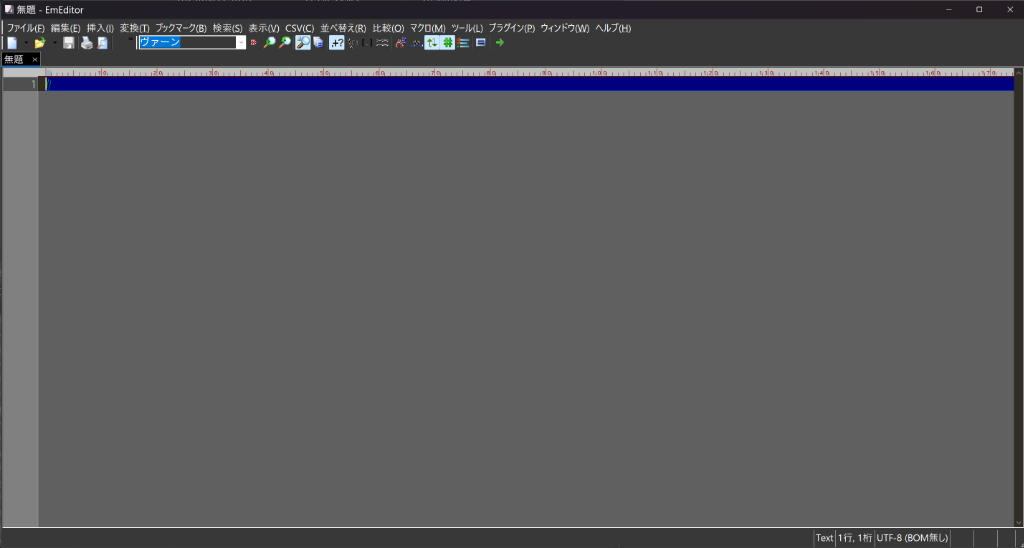The image size is (1024, 548).
Task: Click the 1行, 1桁 position indicator
Action: click(854, 538)
